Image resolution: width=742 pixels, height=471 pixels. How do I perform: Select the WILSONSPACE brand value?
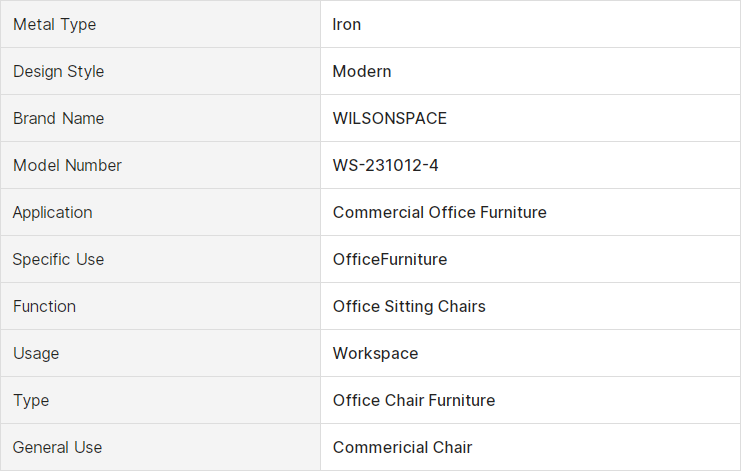pos(389,118)
